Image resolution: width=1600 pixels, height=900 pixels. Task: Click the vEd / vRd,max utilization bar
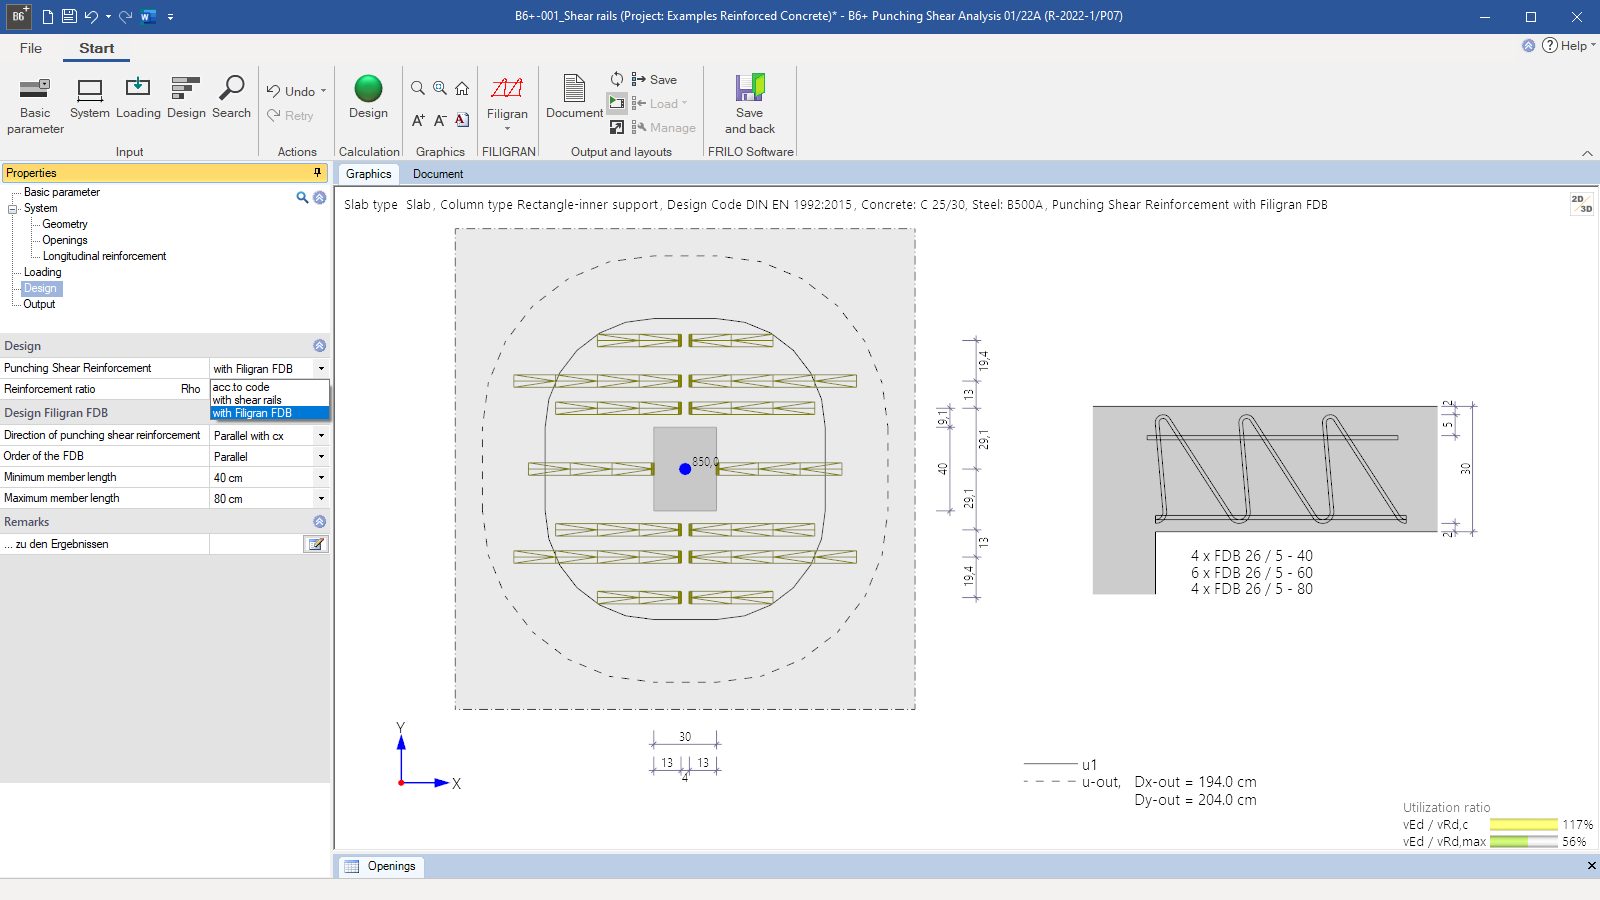tap(1523, 842)
